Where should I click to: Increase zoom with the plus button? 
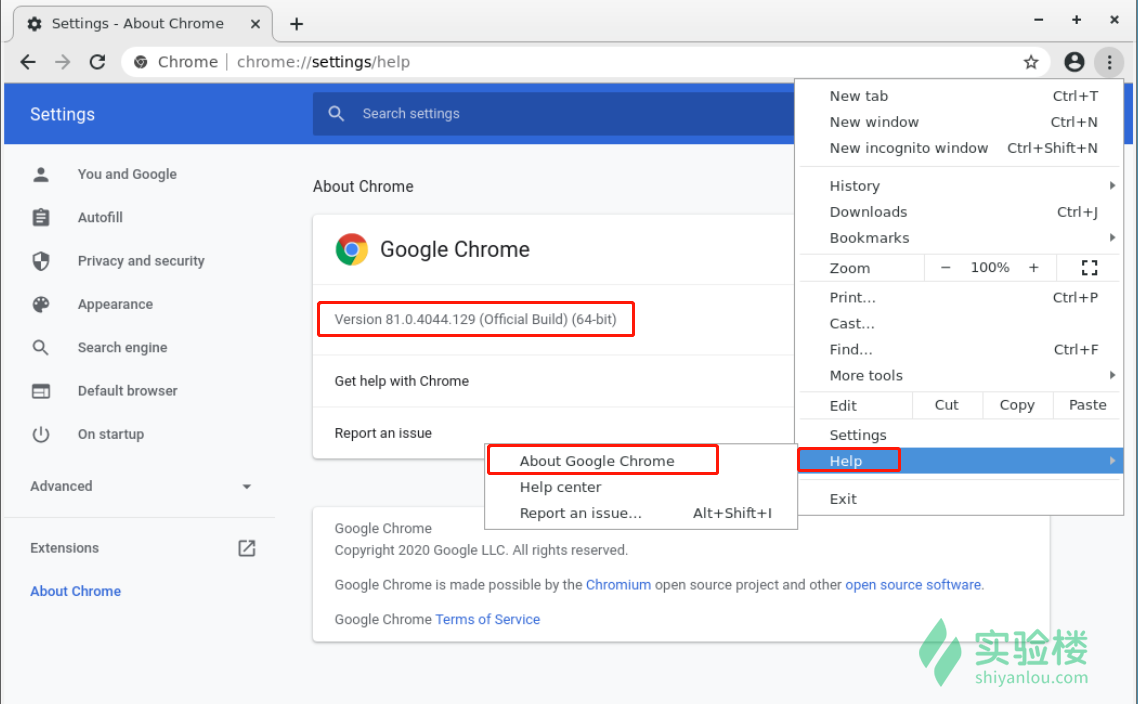1034,268
